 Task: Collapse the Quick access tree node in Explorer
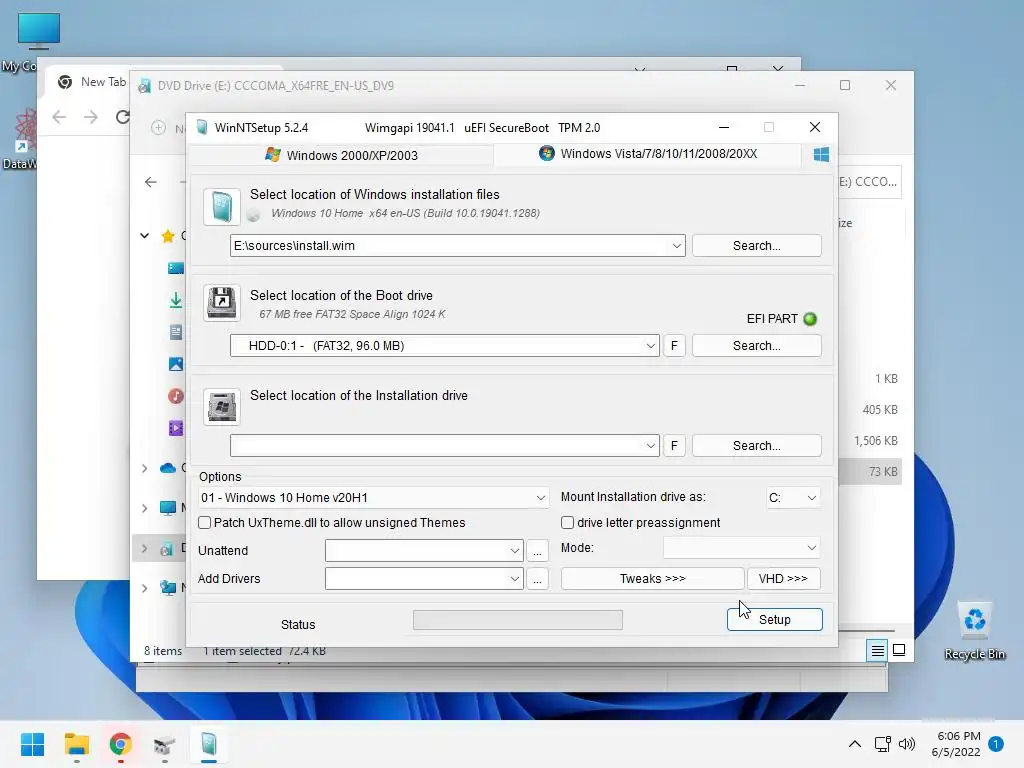(x=145, y=236)
